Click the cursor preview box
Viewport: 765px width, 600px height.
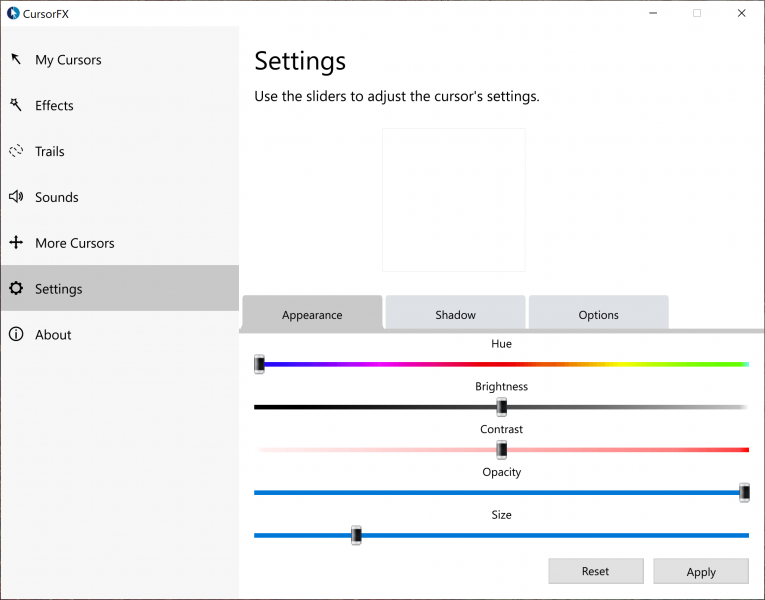coord(454,200)
